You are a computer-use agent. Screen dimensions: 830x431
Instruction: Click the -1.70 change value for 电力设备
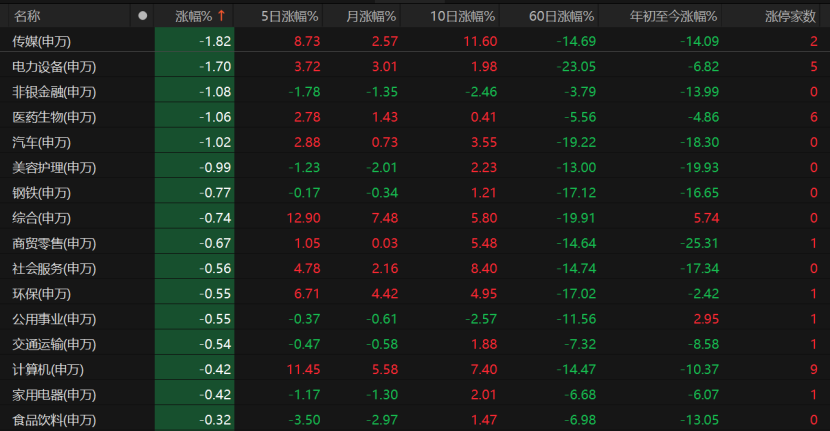point(215,67)
